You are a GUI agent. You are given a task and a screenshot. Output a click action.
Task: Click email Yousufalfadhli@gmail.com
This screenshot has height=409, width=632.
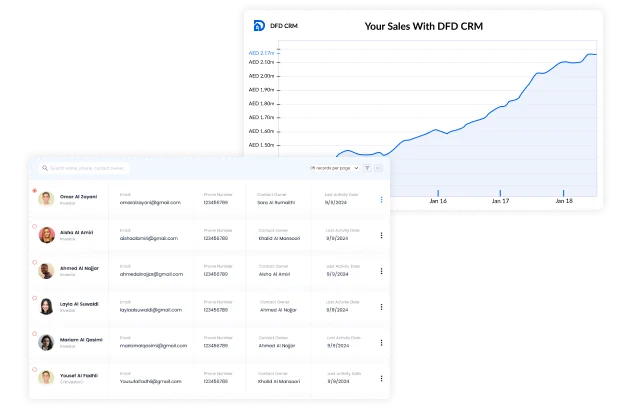coord(151,381)
